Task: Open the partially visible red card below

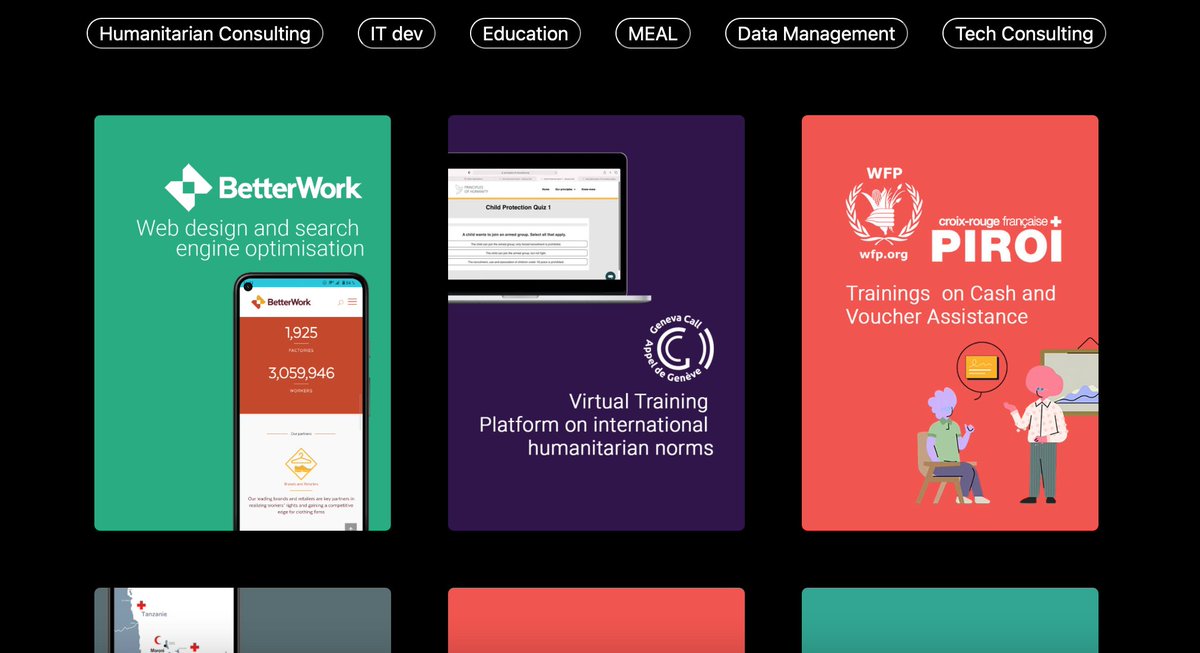Action: pyautogui.click(x=596, y=620)
